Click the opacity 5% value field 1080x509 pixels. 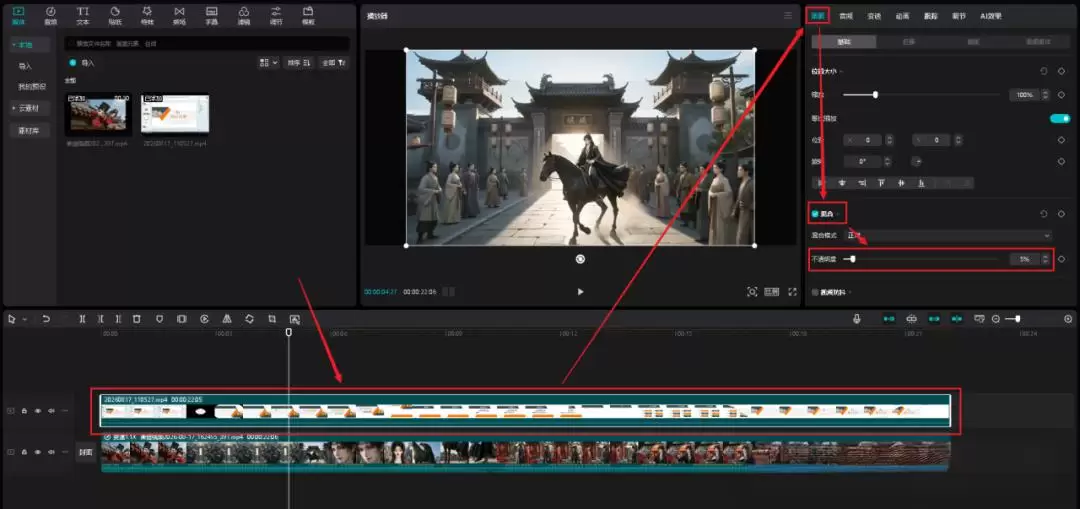pyautogui.click(x=1025, y=259)
